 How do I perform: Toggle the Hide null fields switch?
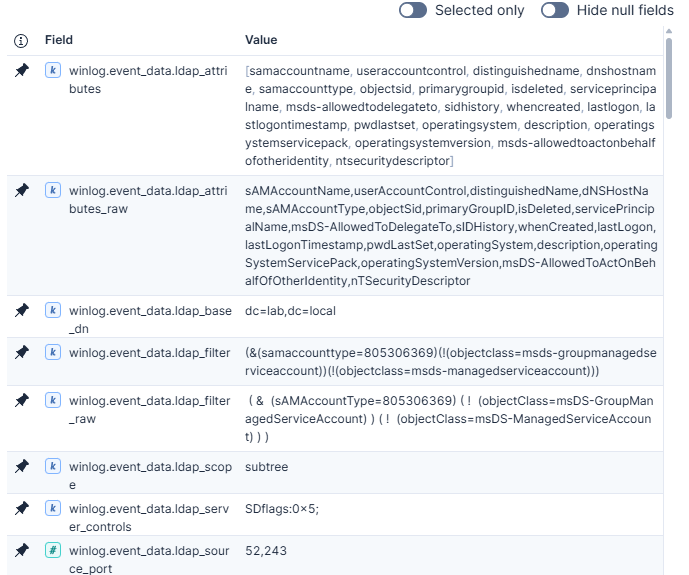point(555,10)
